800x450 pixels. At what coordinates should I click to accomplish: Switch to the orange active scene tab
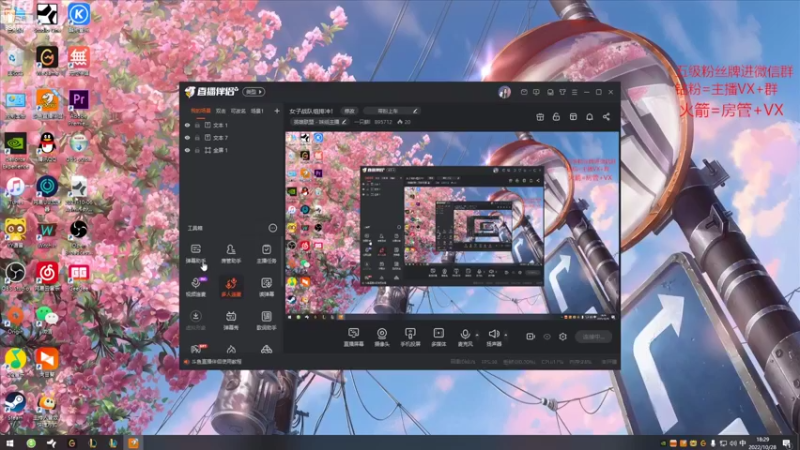201,111
